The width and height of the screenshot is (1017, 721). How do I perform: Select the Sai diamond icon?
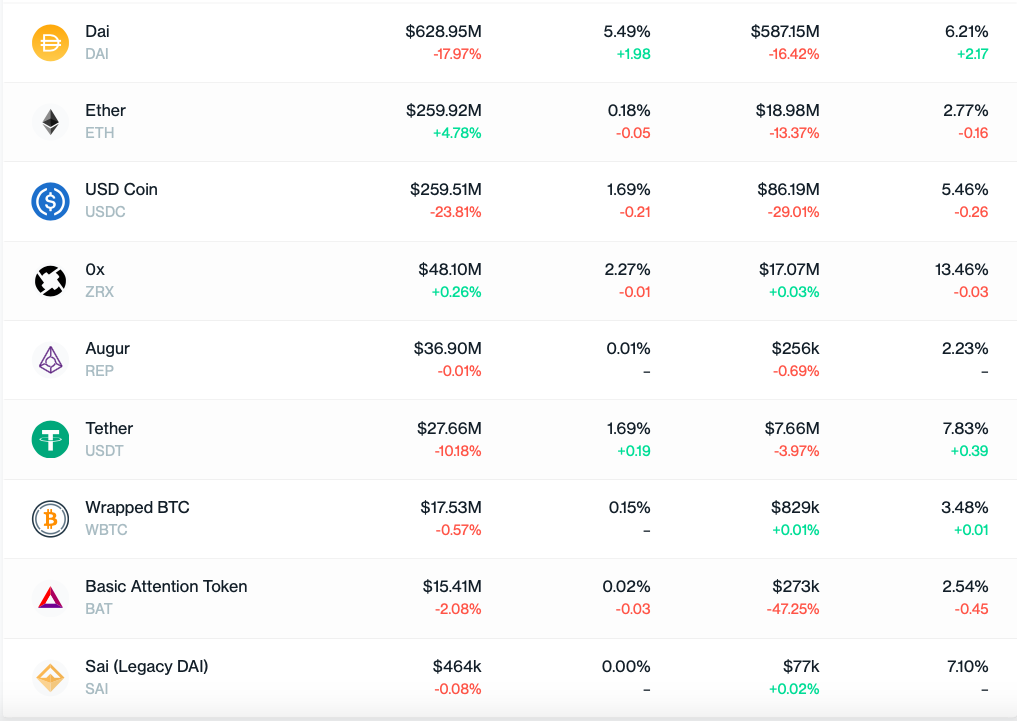coord(51,678)
